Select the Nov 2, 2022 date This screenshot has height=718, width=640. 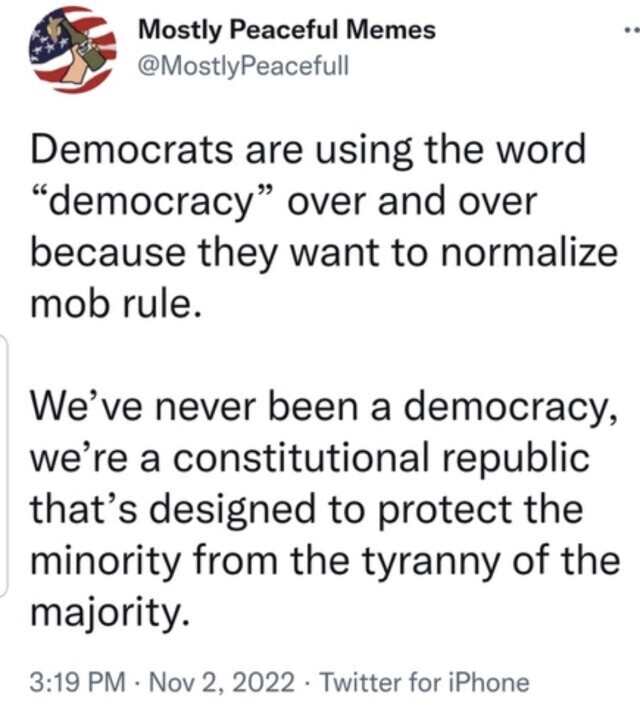[225, 683]
